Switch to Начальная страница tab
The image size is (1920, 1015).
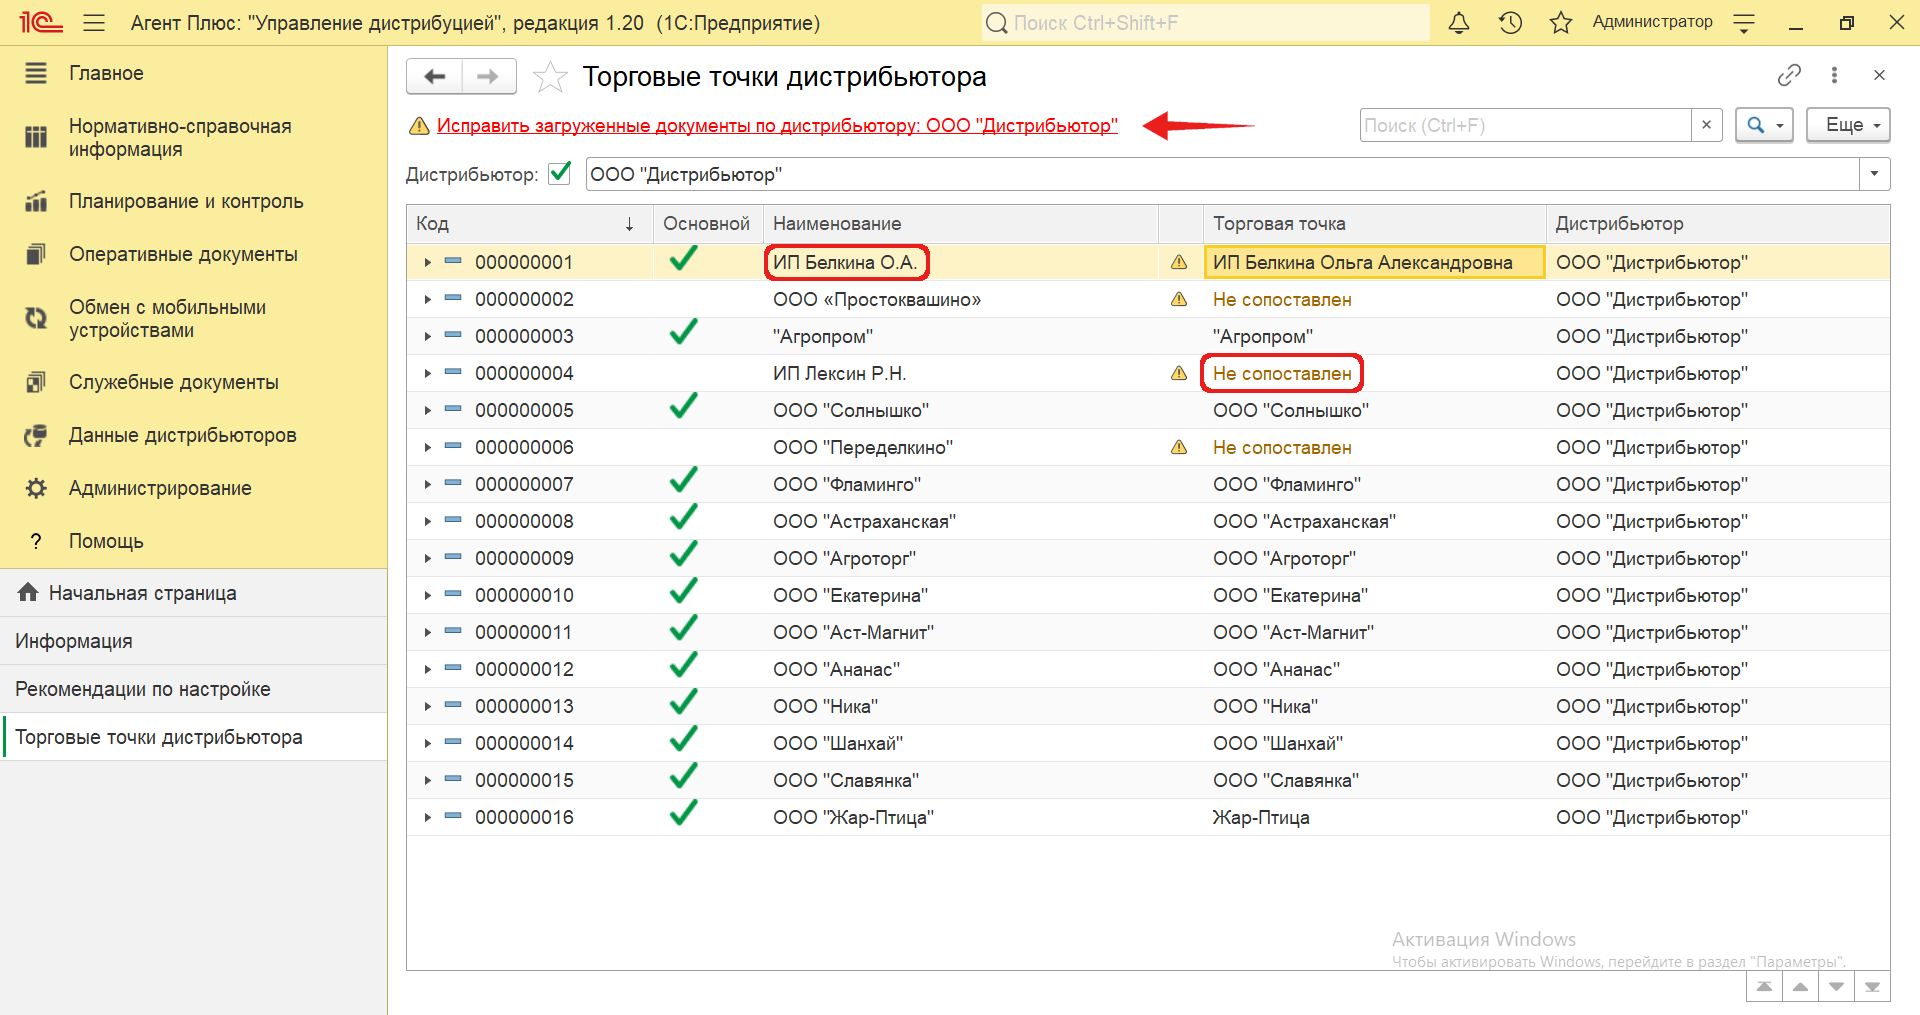click(x=193, y=593)
